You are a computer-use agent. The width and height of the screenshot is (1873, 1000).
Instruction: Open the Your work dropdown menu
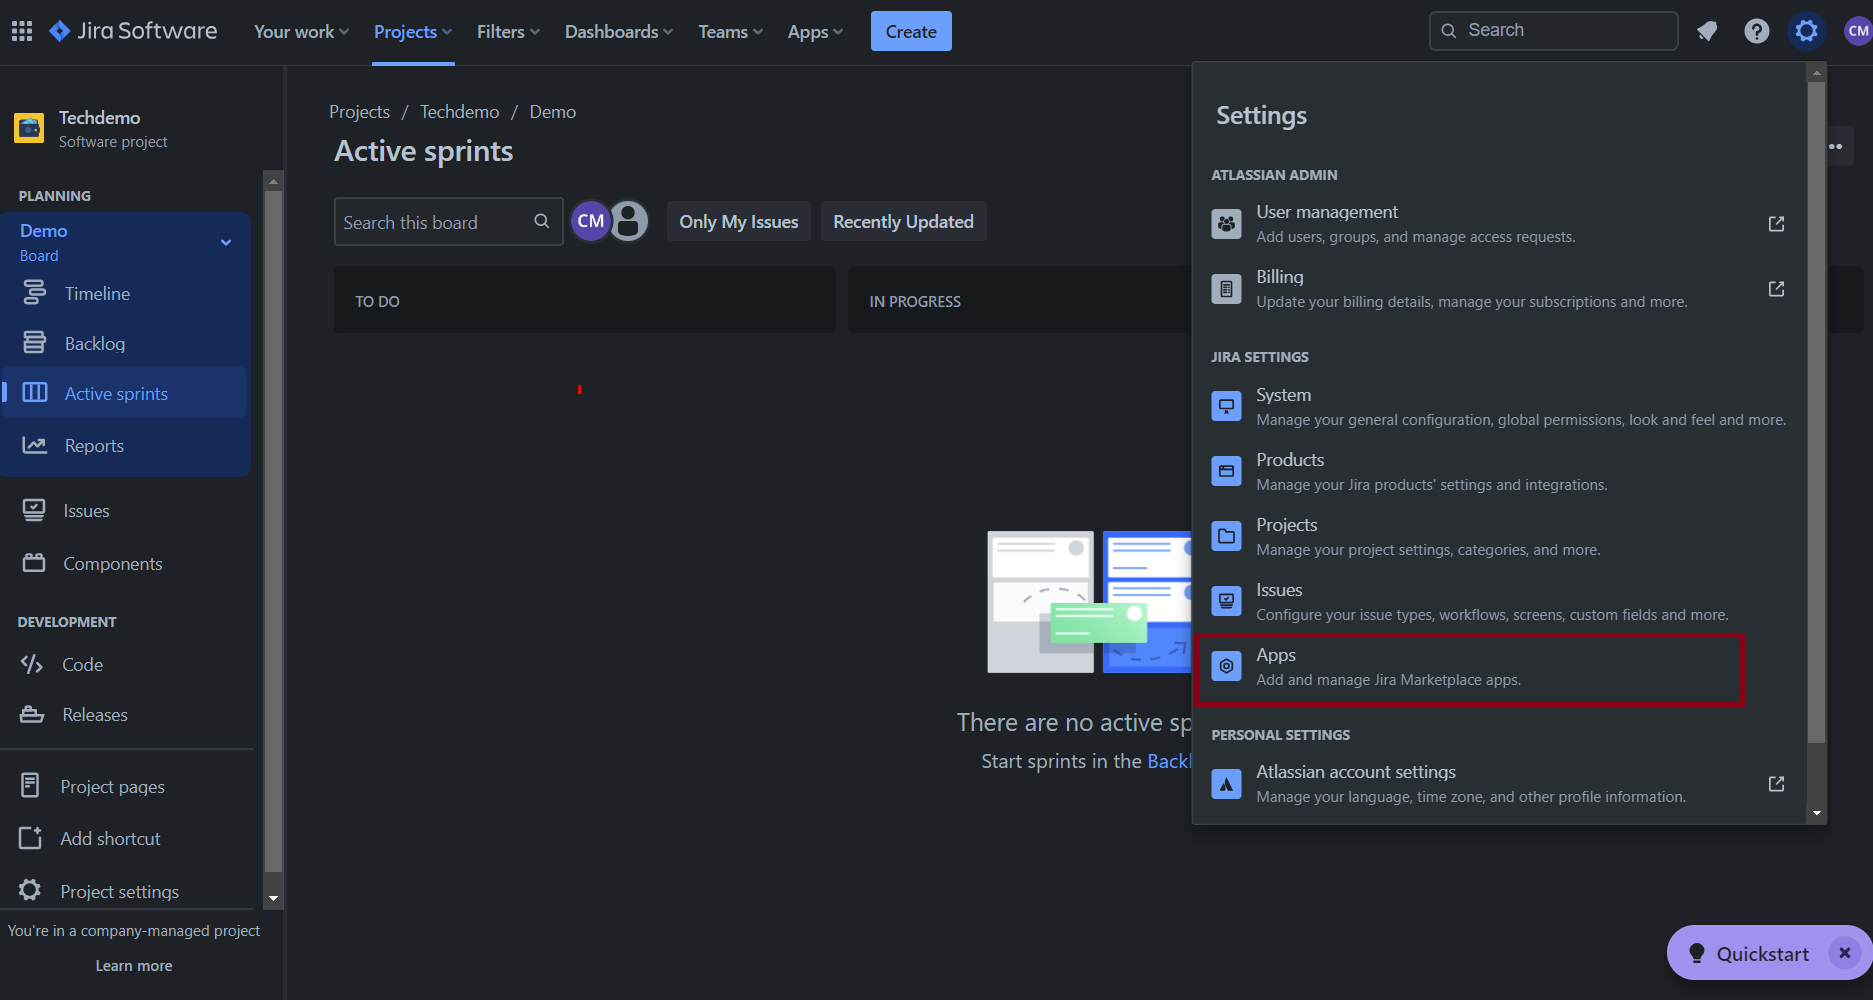[x=301, y=32]
